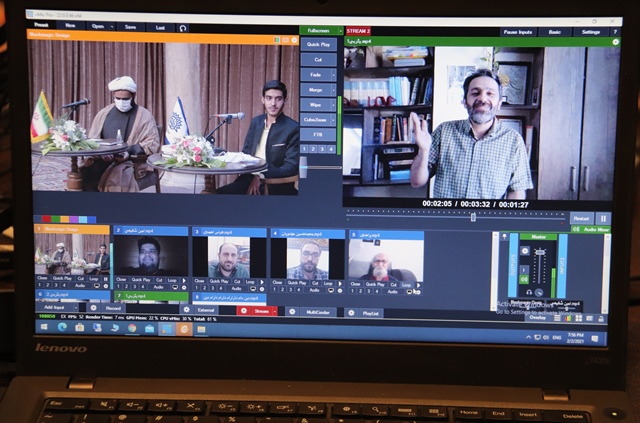640x423 pixels.
Task: Open the Preset menu at top left
Action: (44, 26)
